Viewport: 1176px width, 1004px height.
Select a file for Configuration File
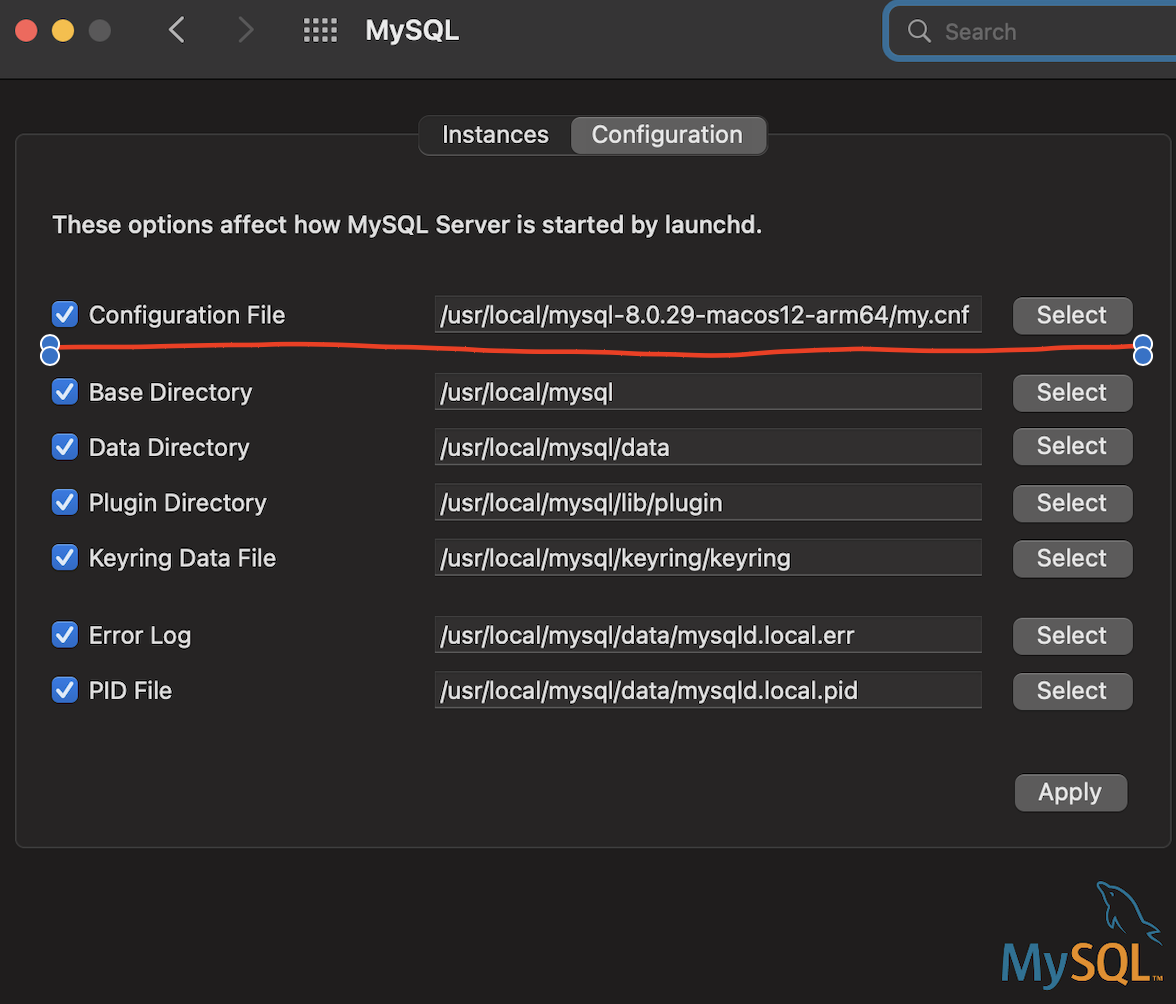pos(1072,315)
